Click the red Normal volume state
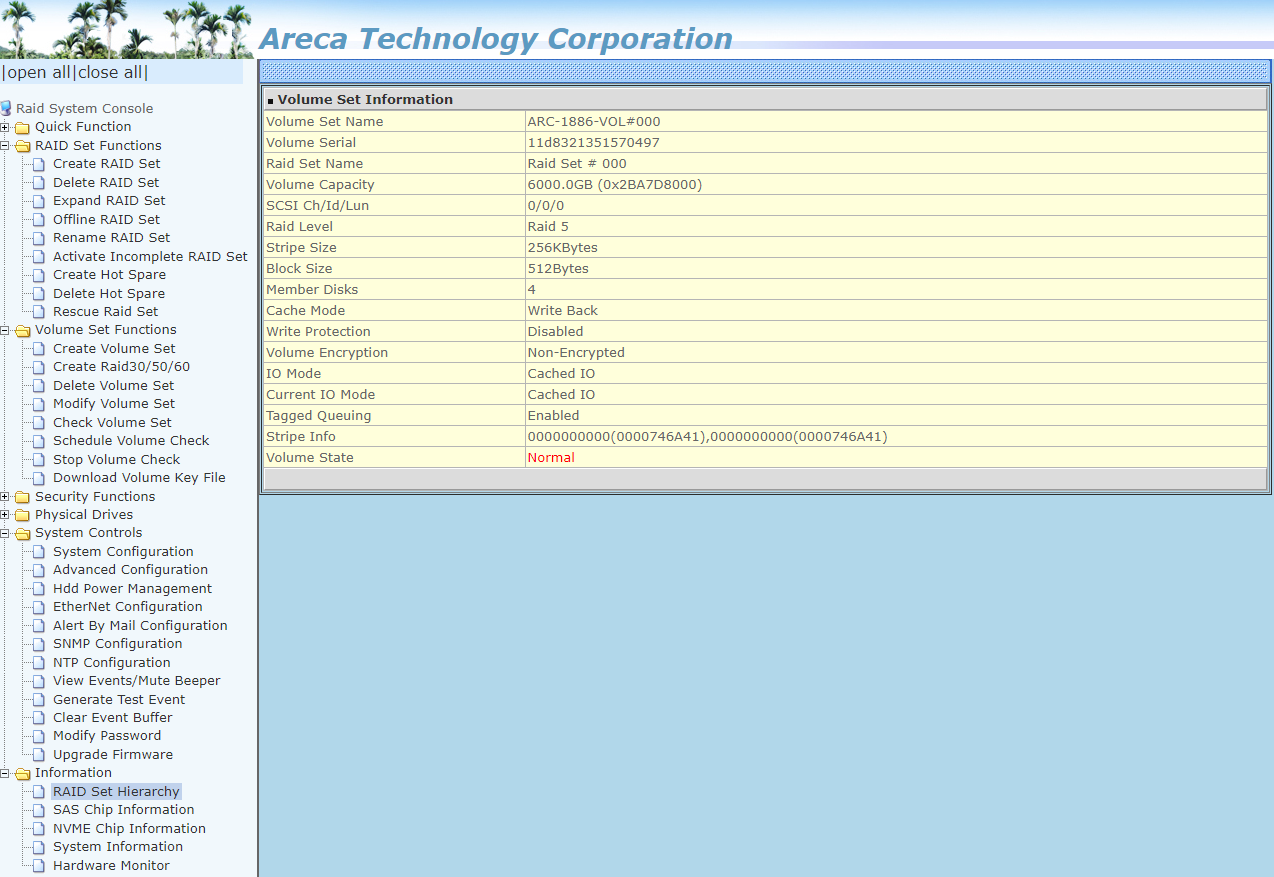This screenshot has width=1274, height=877. pyautogui.click(x=551, y=458)
